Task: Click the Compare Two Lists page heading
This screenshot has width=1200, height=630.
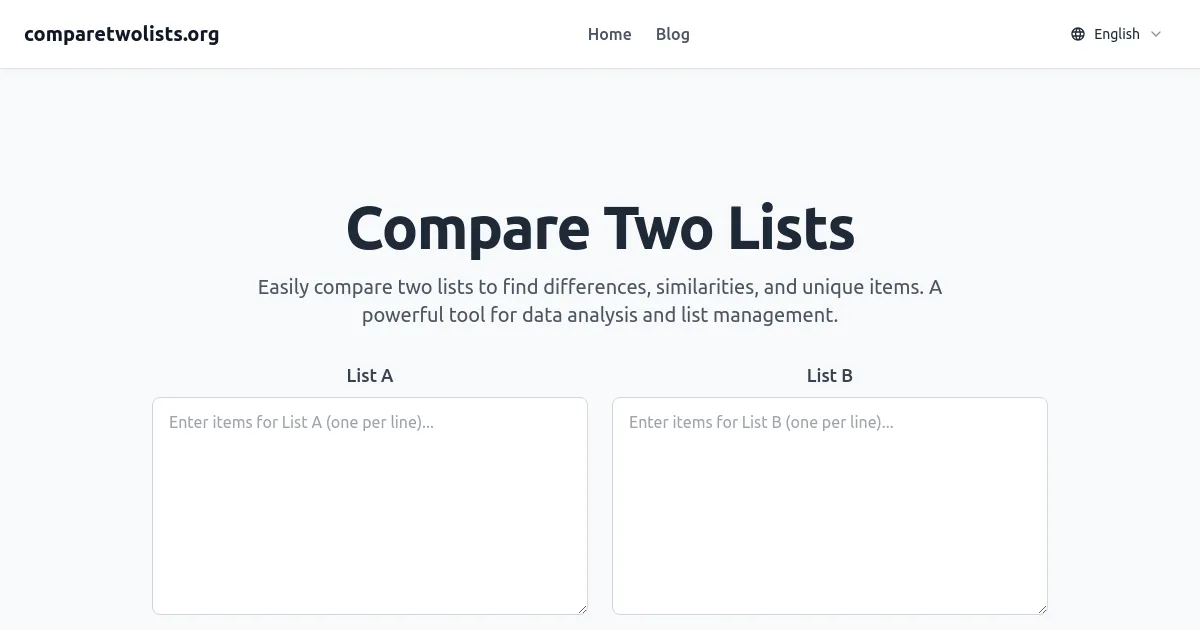Action: point(600,227)
